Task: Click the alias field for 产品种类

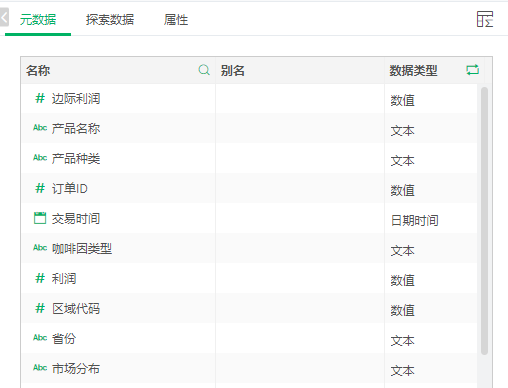Action: (x=300, y=158)
